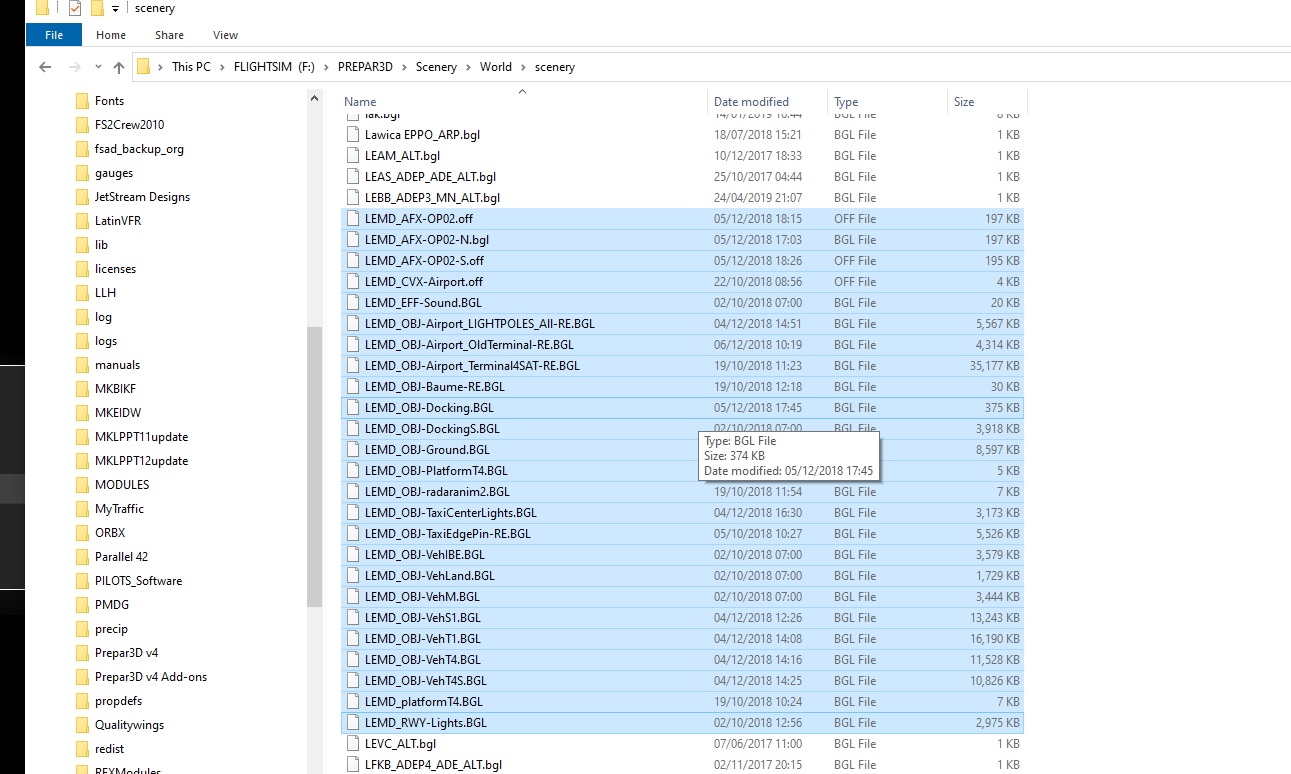Select LEMD_OBJ-TaxiCenterLights.BGL file name
The image size is (1291, 774).
click(450, 513)
